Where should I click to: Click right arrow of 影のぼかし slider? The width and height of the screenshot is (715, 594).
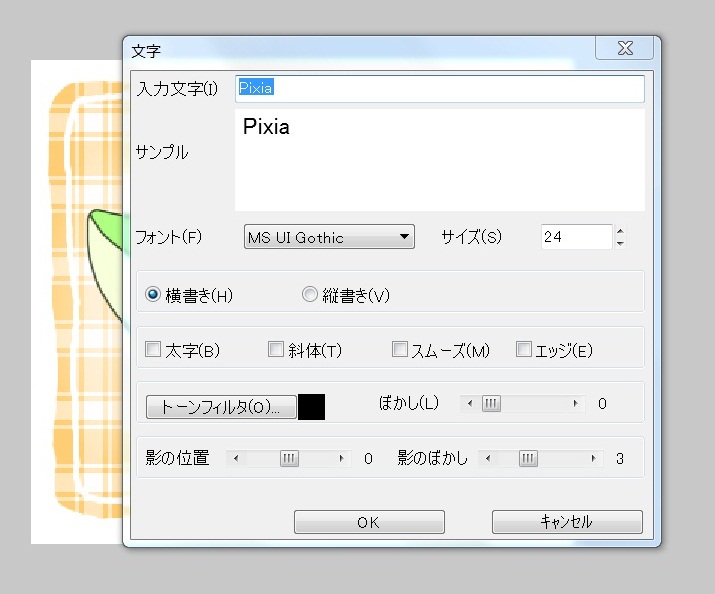click(593, 458)
